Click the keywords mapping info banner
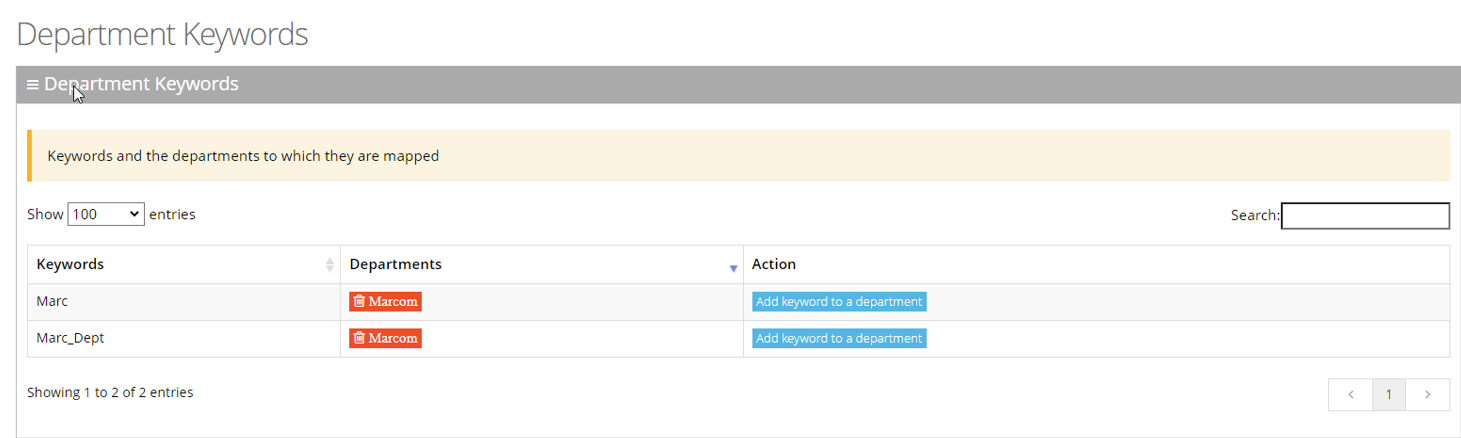The height and width of the screenshot is (438, 1461). (x=243, y=156)
